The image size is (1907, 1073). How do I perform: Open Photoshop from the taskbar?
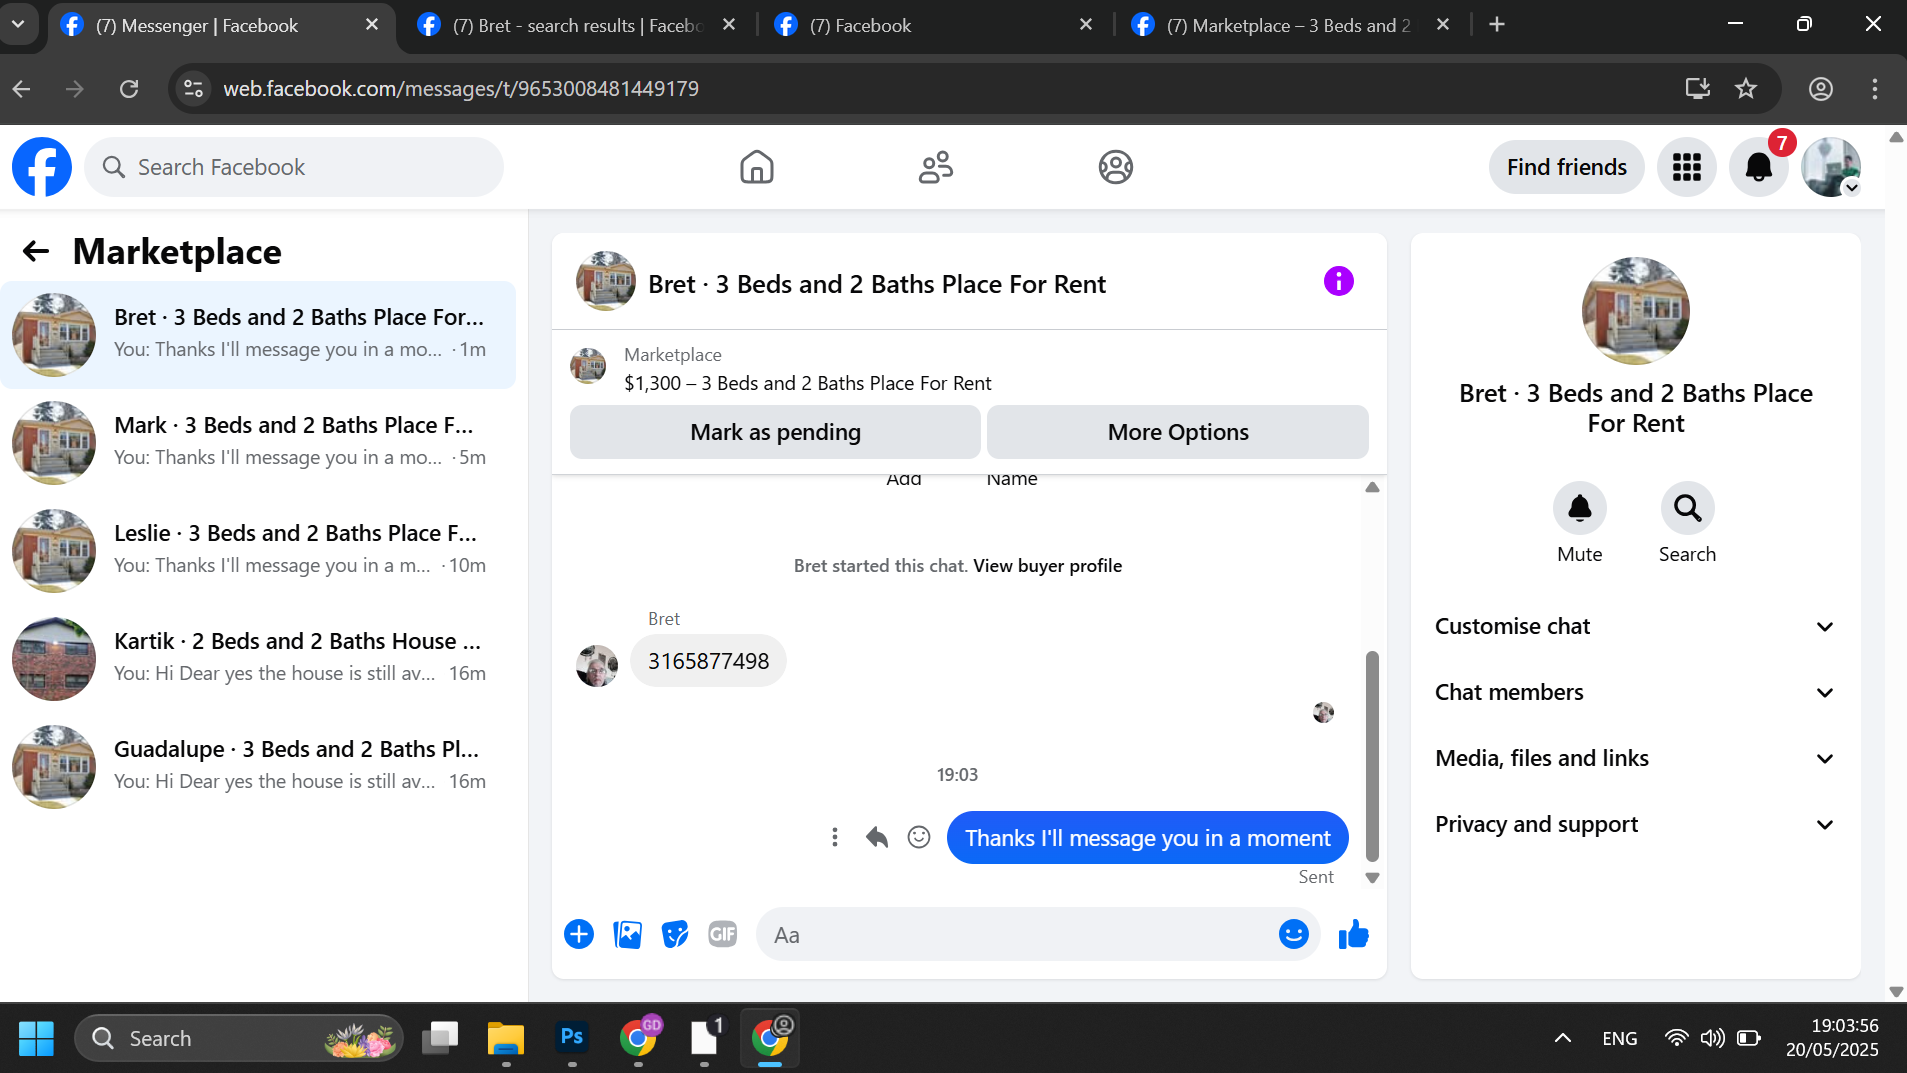[572, 1037]
